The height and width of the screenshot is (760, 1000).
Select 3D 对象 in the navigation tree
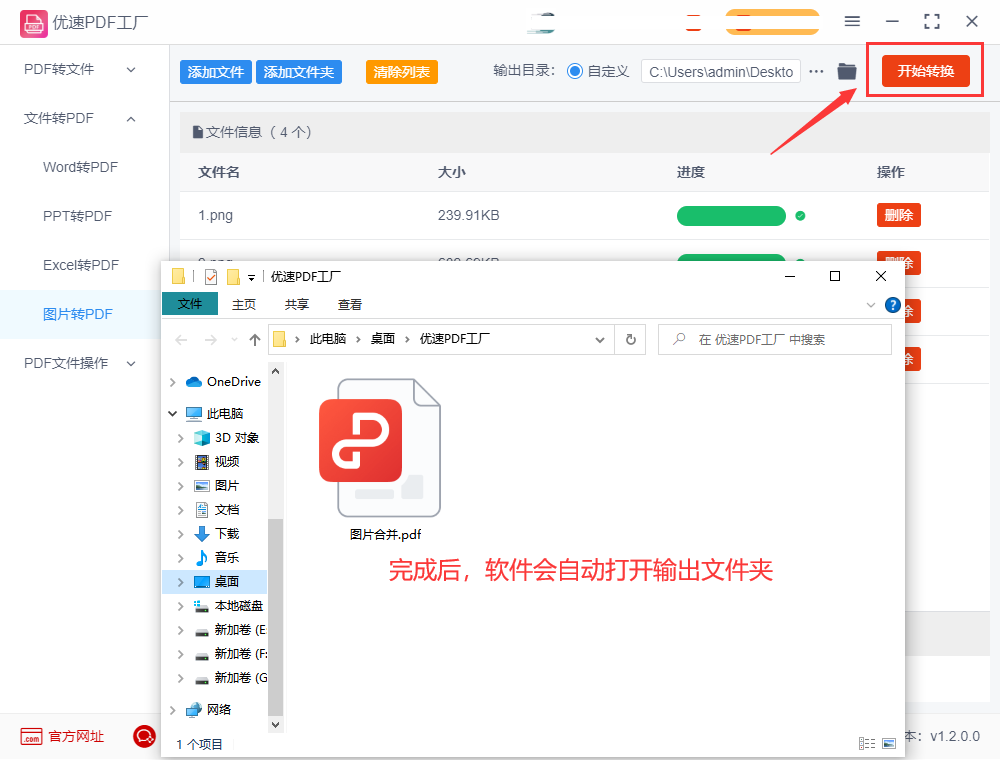226,438
